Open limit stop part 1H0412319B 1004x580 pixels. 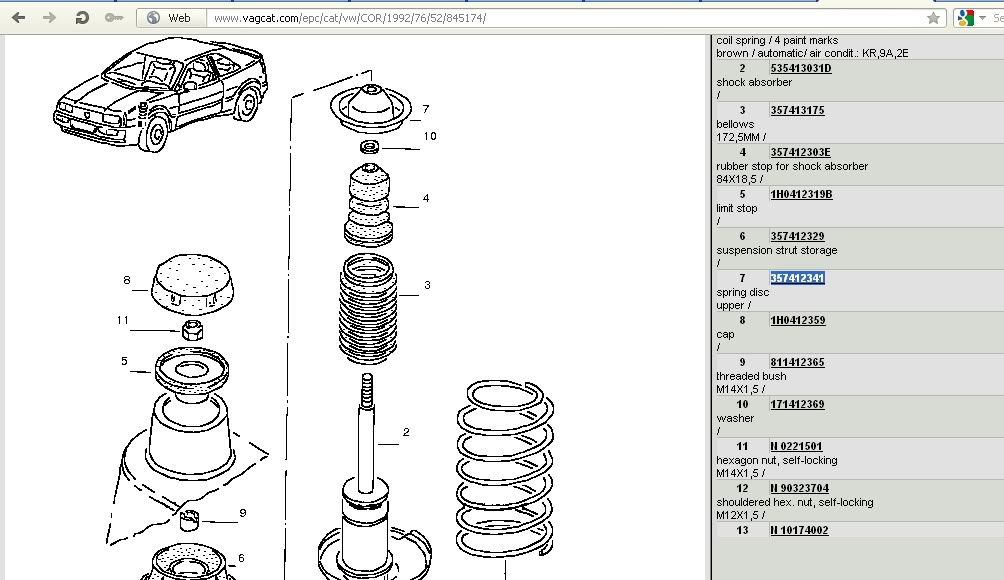pyautogui.click(x=801, y=194)
